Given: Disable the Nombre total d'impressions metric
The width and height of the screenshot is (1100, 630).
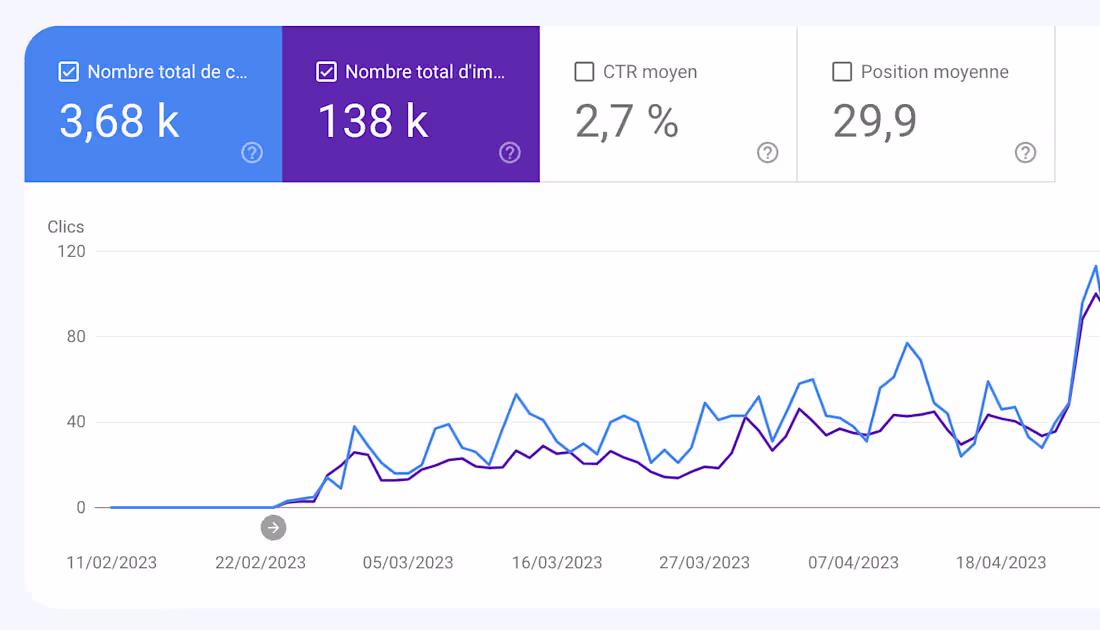Looking at the screenshot, I should 326,71.
